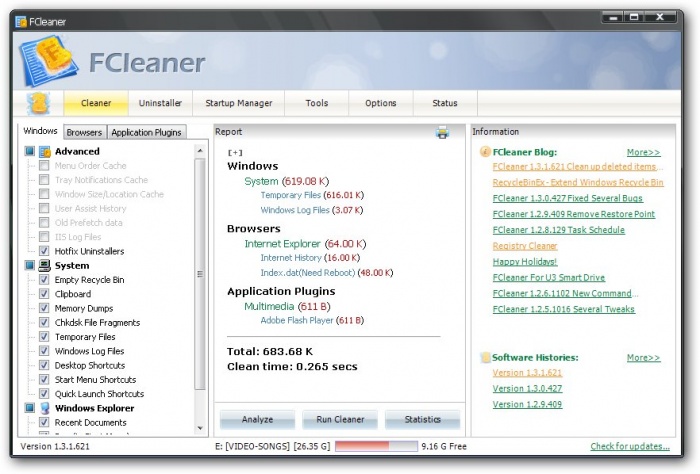This screenshot has width=700, height=474.
Task: Open the Startup Manager tab
Action: (x=238, y=103)
